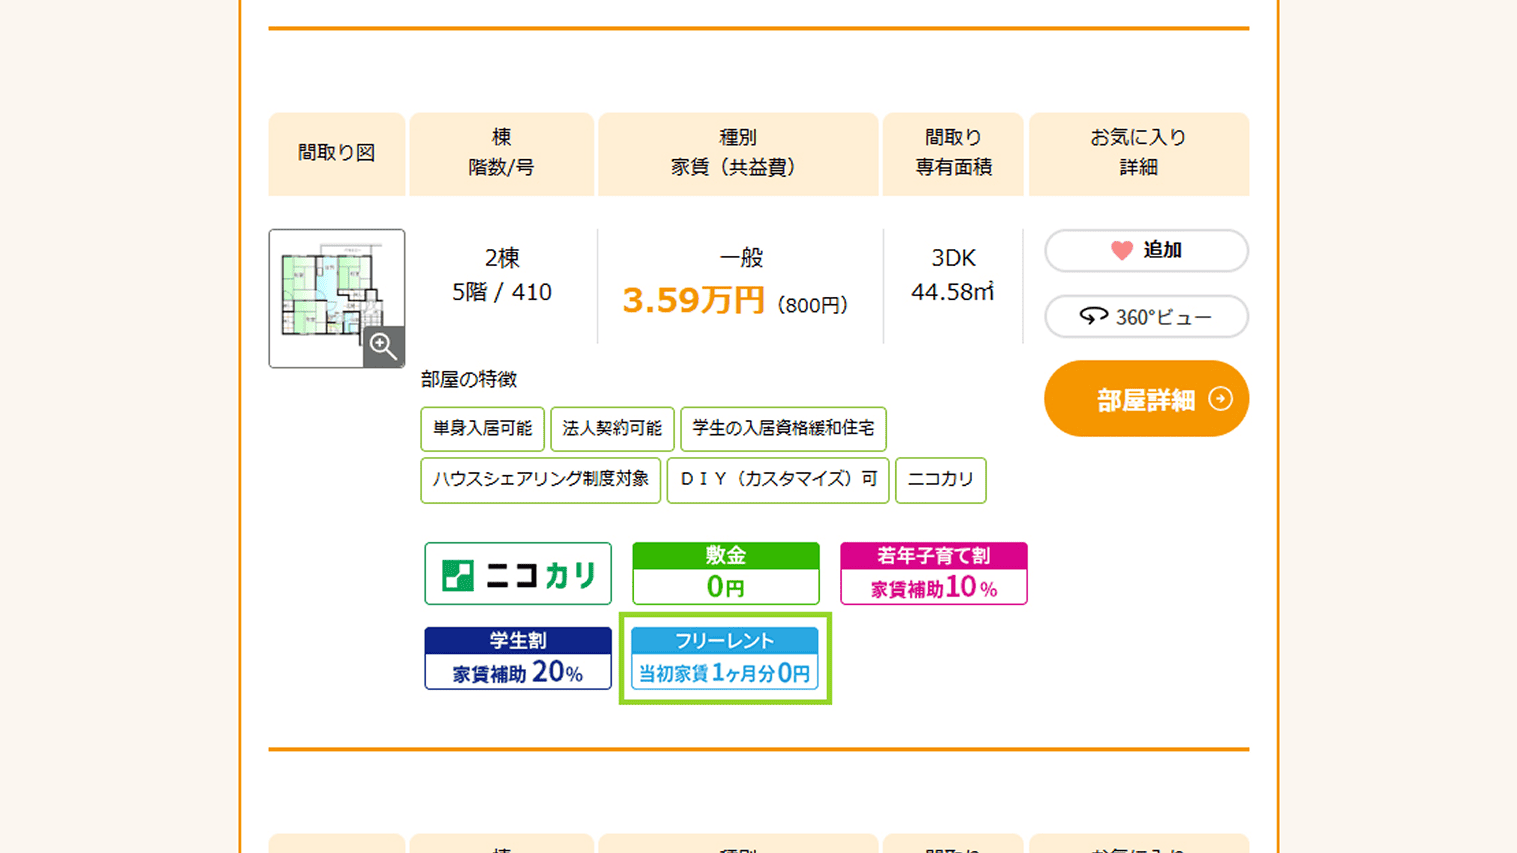Click the 家賃補助 20% indicator

point(518,677)
